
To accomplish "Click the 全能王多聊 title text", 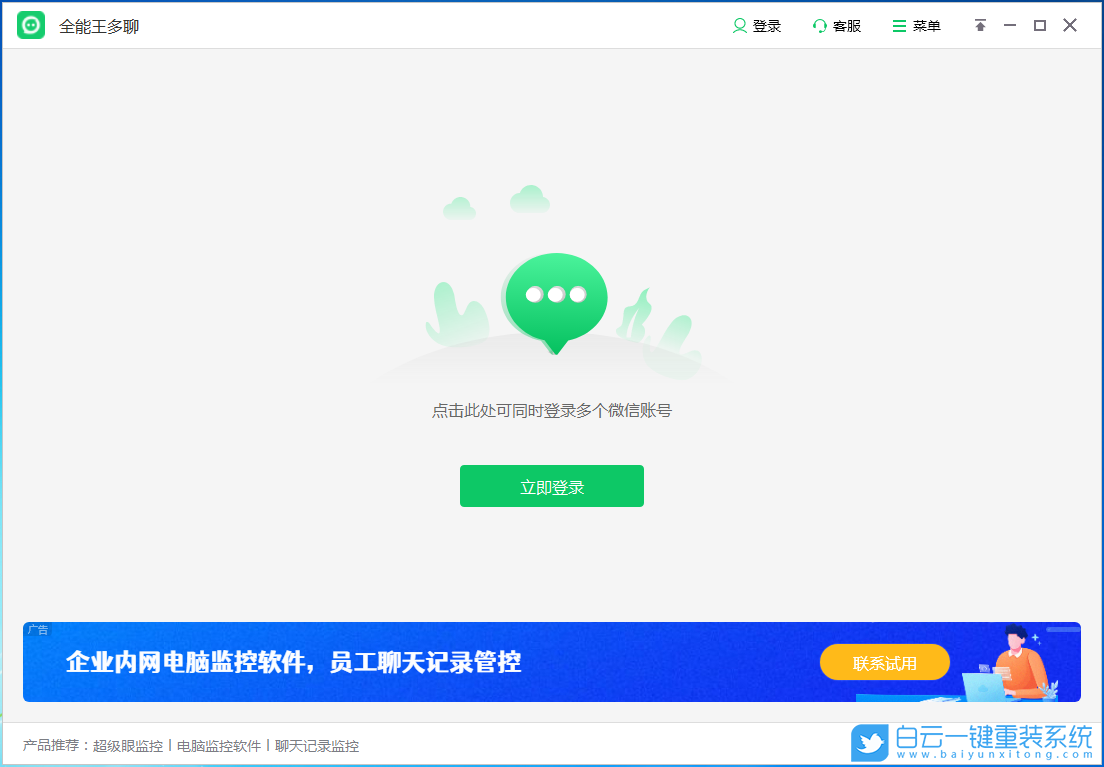I will coord(100,25).
